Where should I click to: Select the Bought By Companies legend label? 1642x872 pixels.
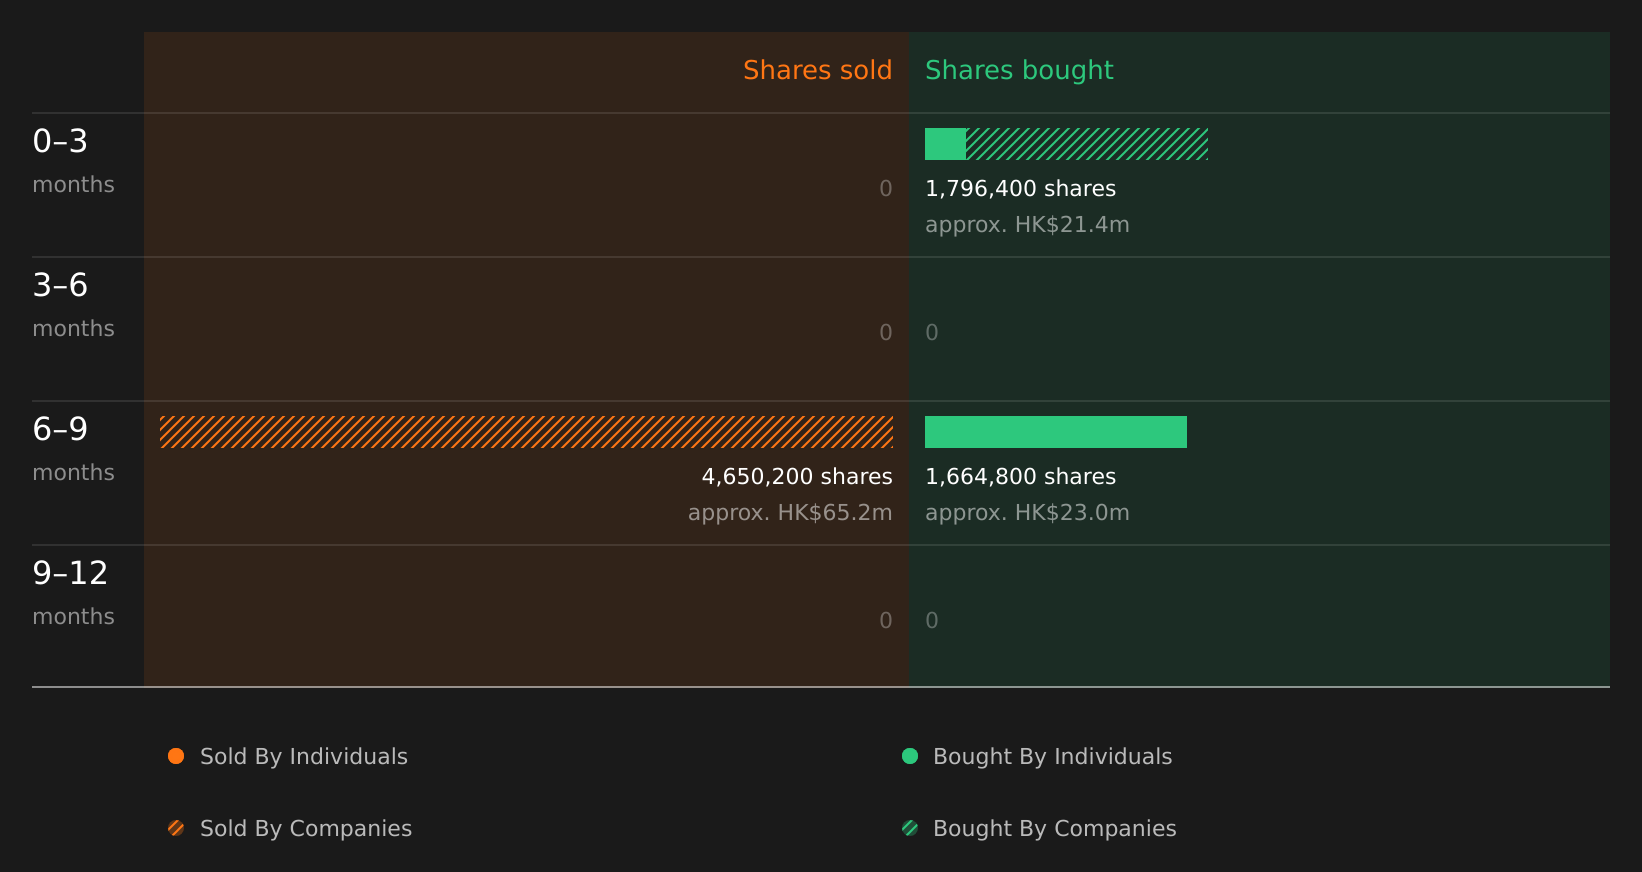coord(1055,829)
